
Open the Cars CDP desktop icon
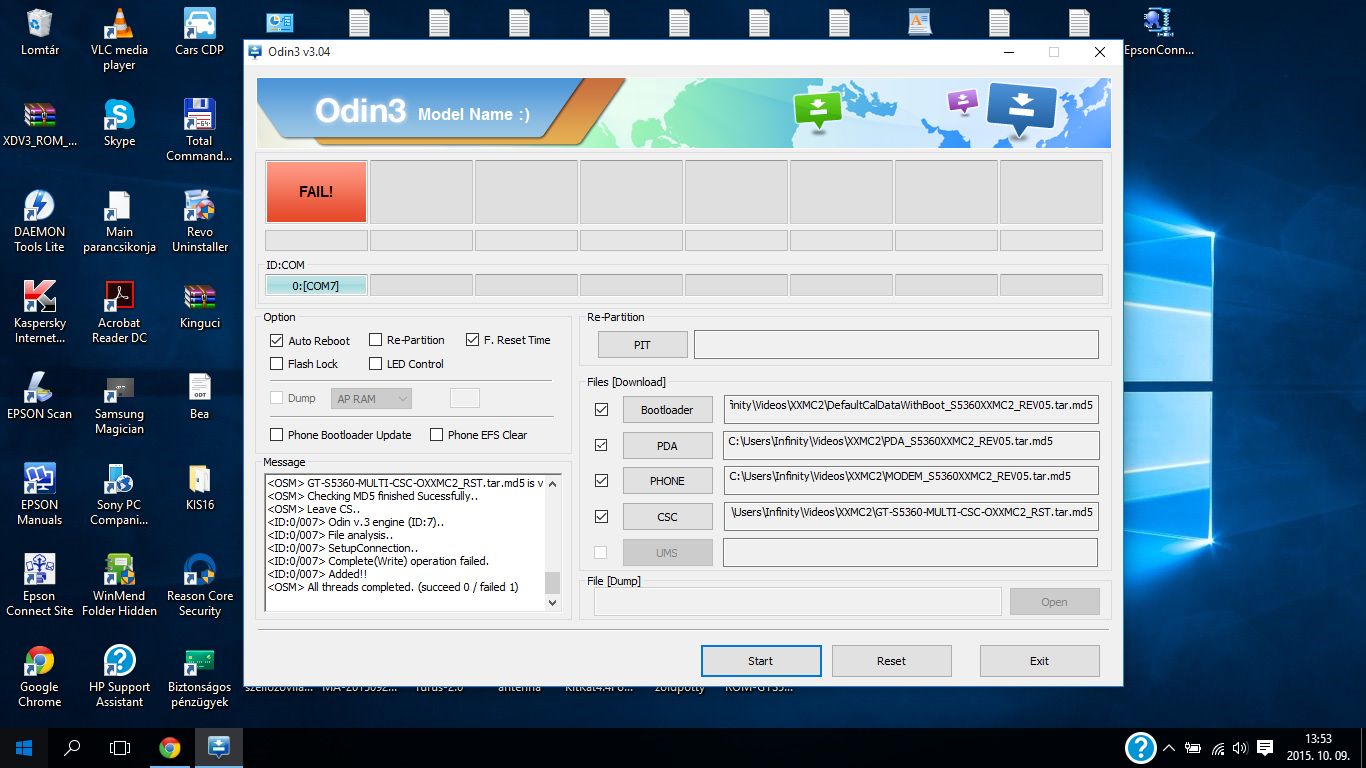[x=200, y=32]
